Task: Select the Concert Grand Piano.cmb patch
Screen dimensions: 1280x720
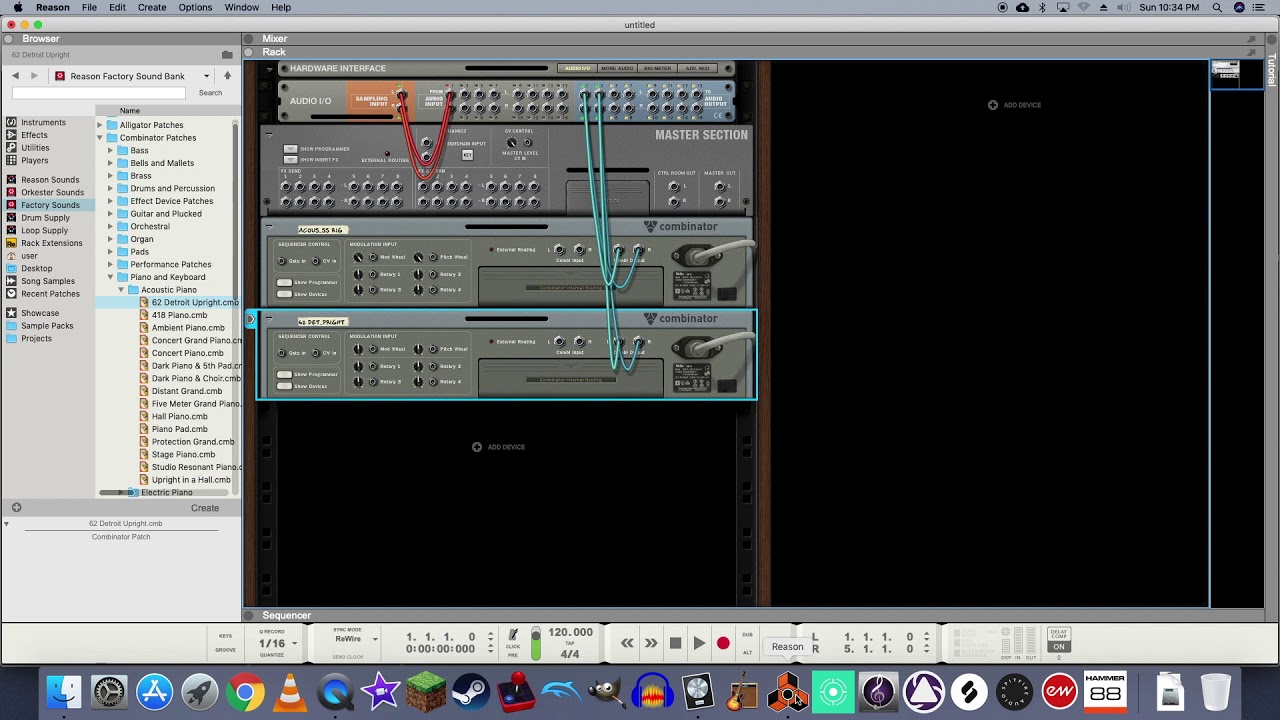Action: [x=196, y=340]
